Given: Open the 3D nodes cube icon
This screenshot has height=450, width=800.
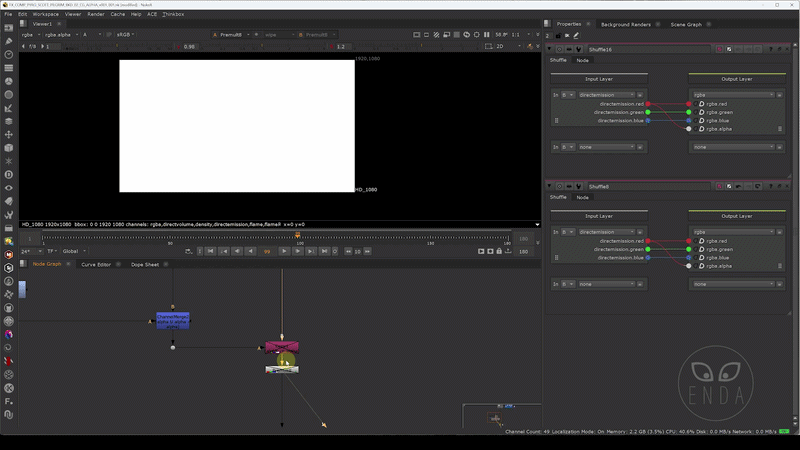Looking at the screenshot, I should point(9,148).
